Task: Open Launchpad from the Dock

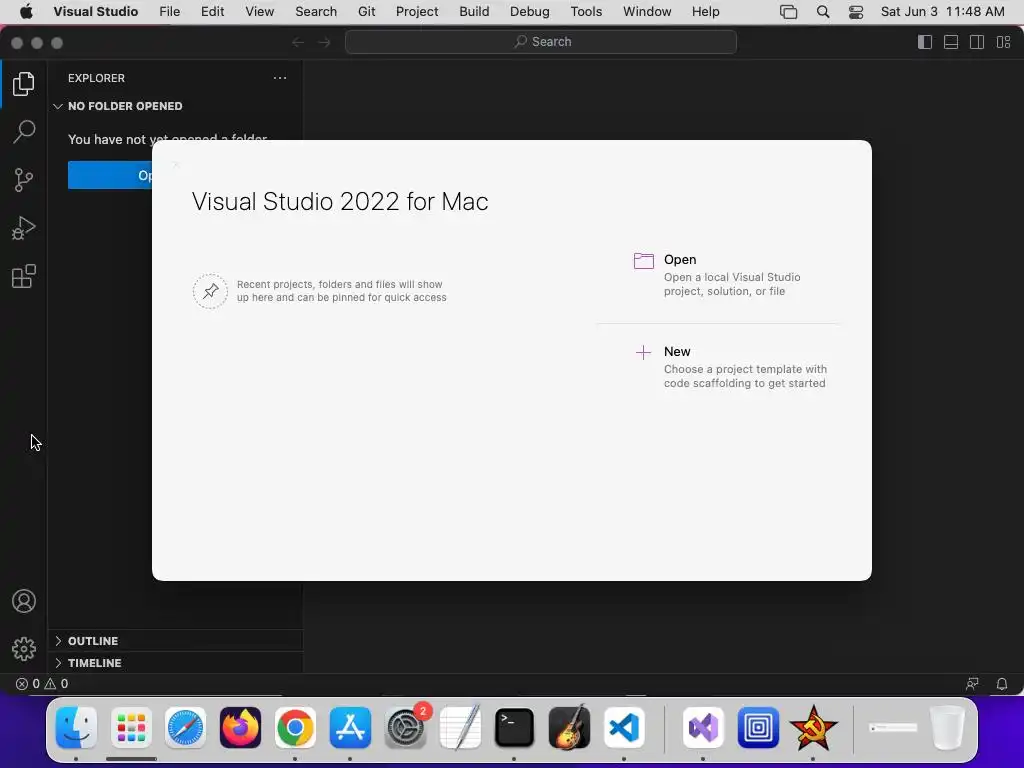Action: point(131,728)
